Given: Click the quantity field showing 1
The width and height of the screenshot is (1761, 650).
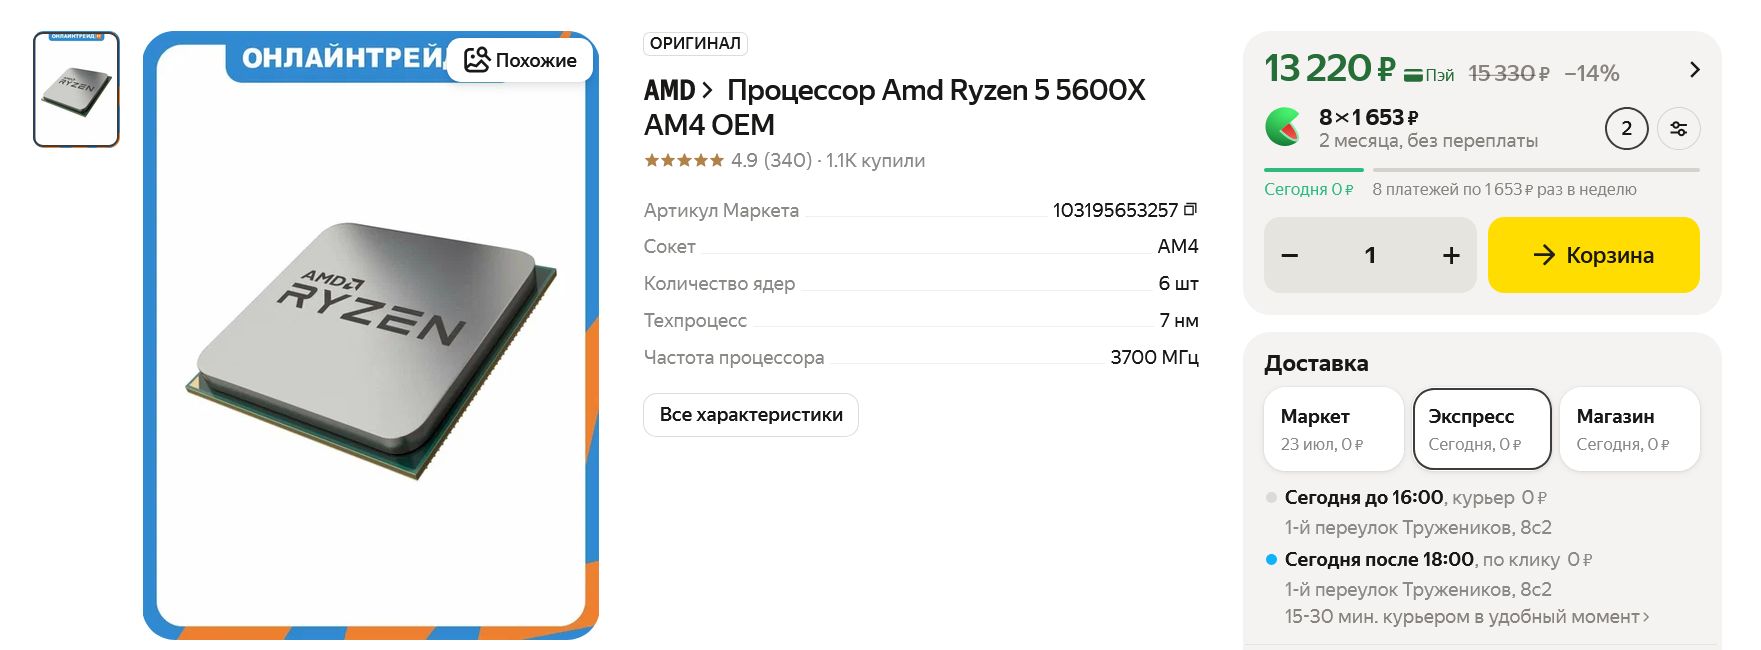Looking at the screenshot, I should 1370,255.
